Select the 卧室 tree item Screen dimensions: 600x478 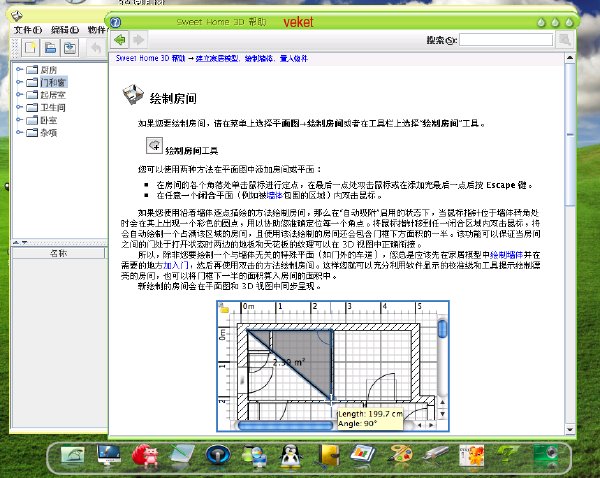[x=49, y=120]
